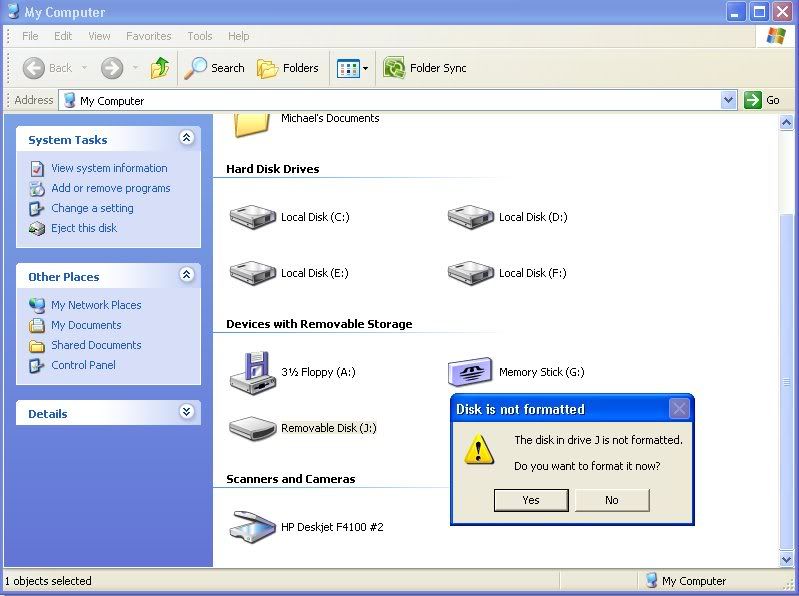Click Eject this disk link
The width and height of the screenshot is (799, 596).
[x=84, y=228]
